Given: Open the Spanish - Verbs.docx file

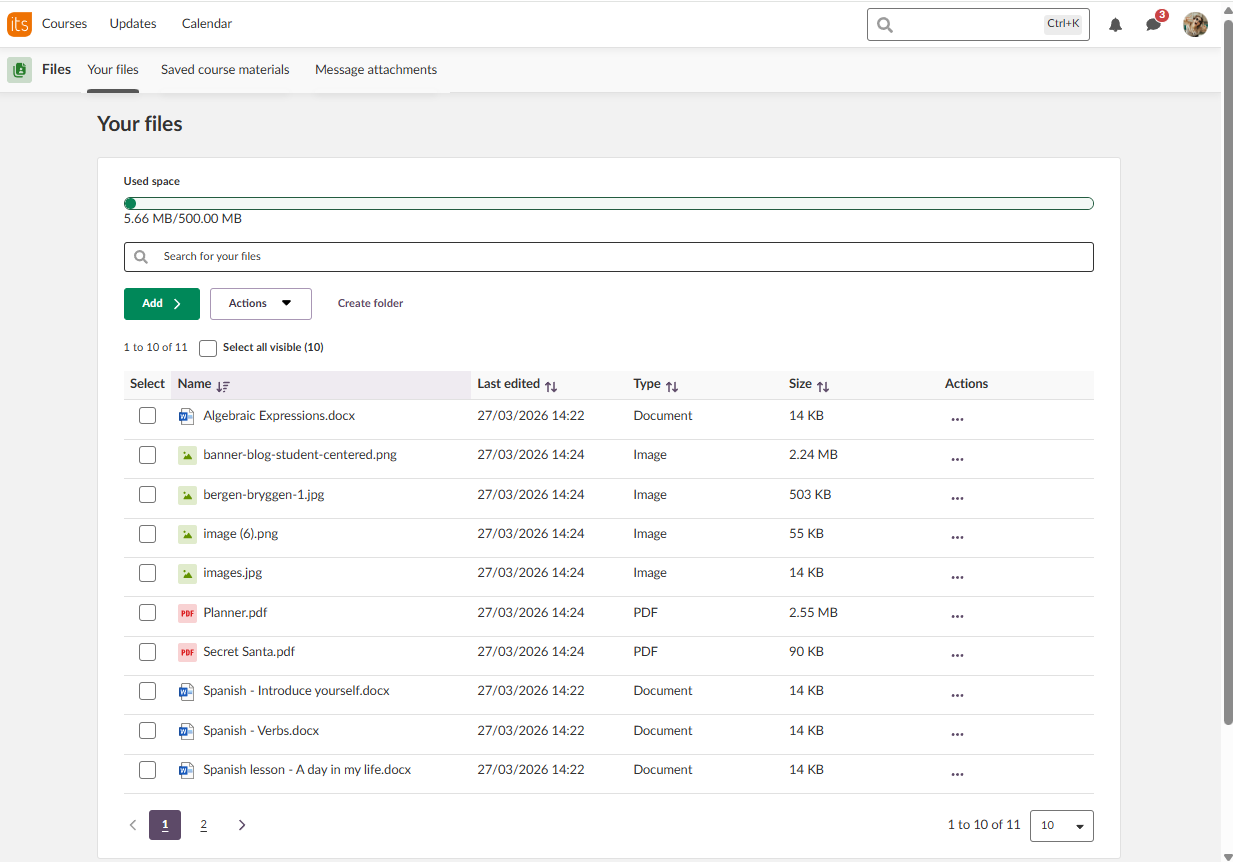Looking at the screenshot, I should pyautogui.click(x=261, y=731).
